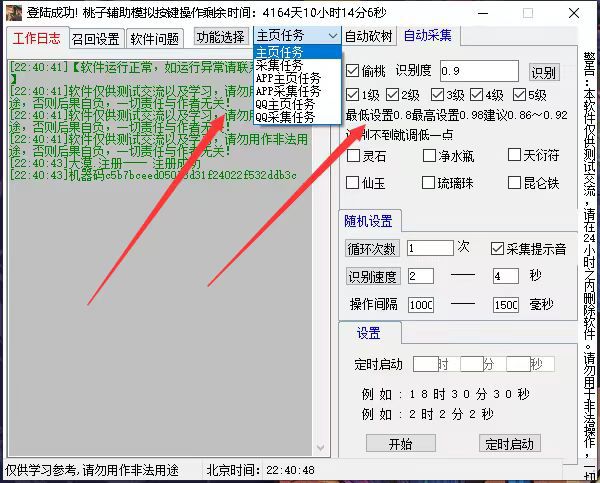The image size is (600, 483).
Task: Click the 仅供学习参考 status bar text
Action: (x=92, y=470)
